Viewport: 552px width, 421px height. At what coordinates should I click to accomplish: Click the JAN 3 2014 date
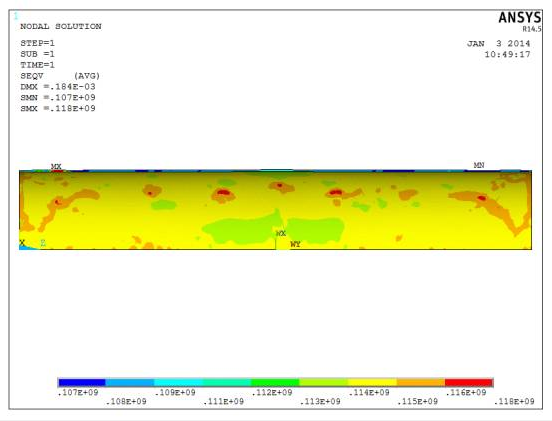coord(498,44)
